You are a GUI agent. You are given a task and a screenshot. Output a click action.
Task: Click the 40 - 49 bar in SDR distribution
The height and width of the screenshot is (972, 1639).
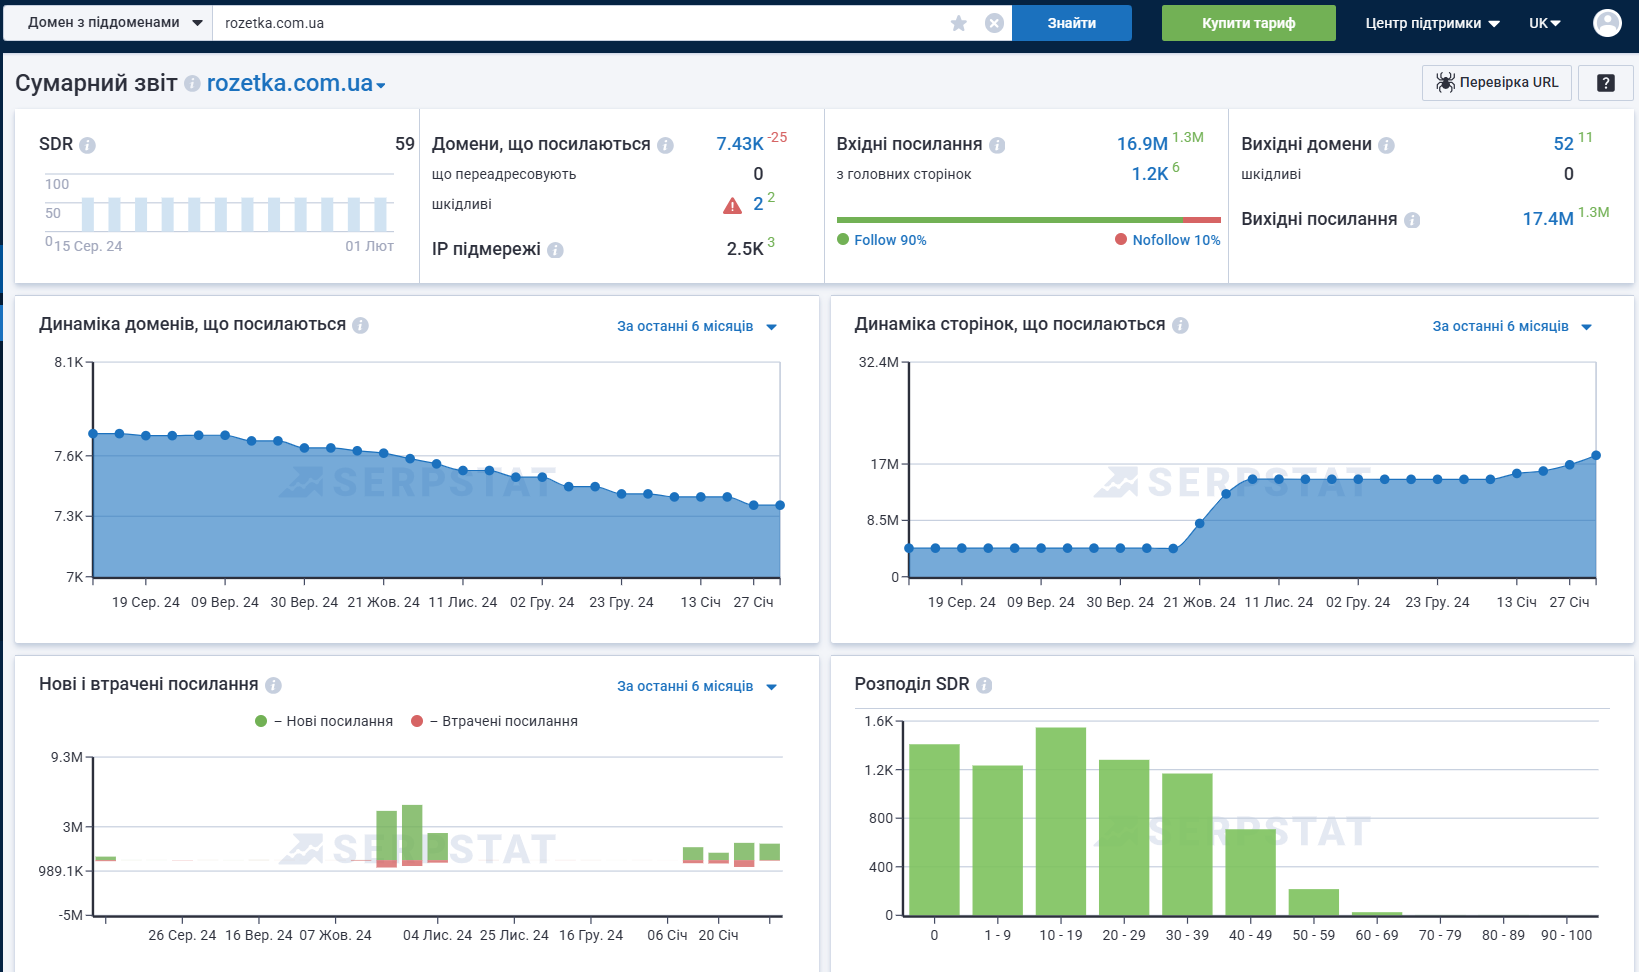[x=1251, y=872]
